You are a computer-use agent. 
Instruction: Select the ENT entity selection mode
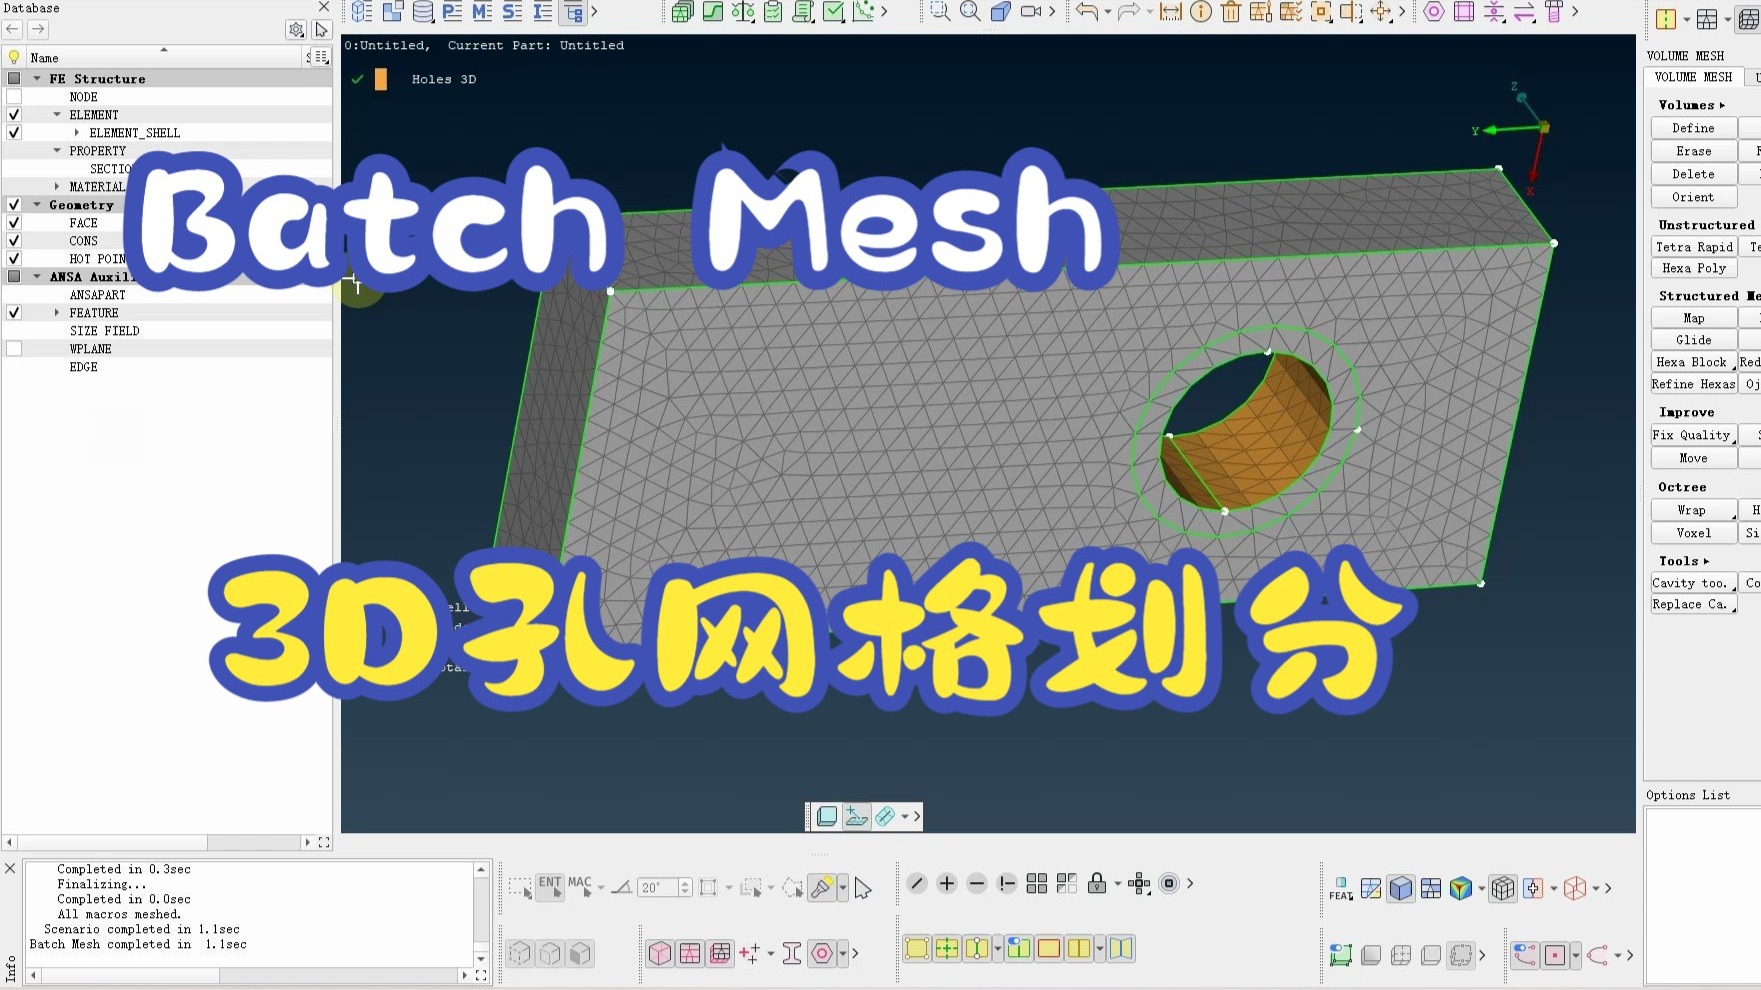click(550, 887)
